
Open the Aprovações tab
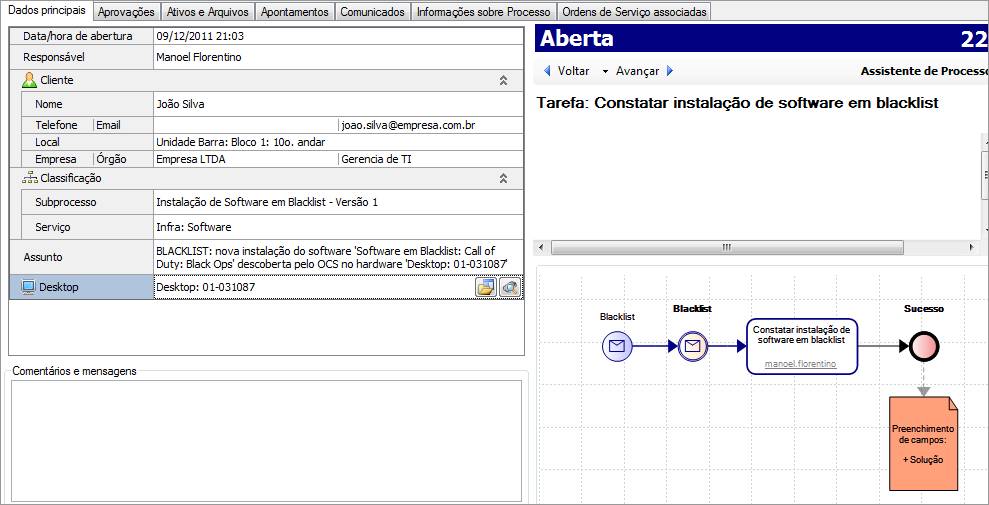pyautogui.click(x=126, y=12)
